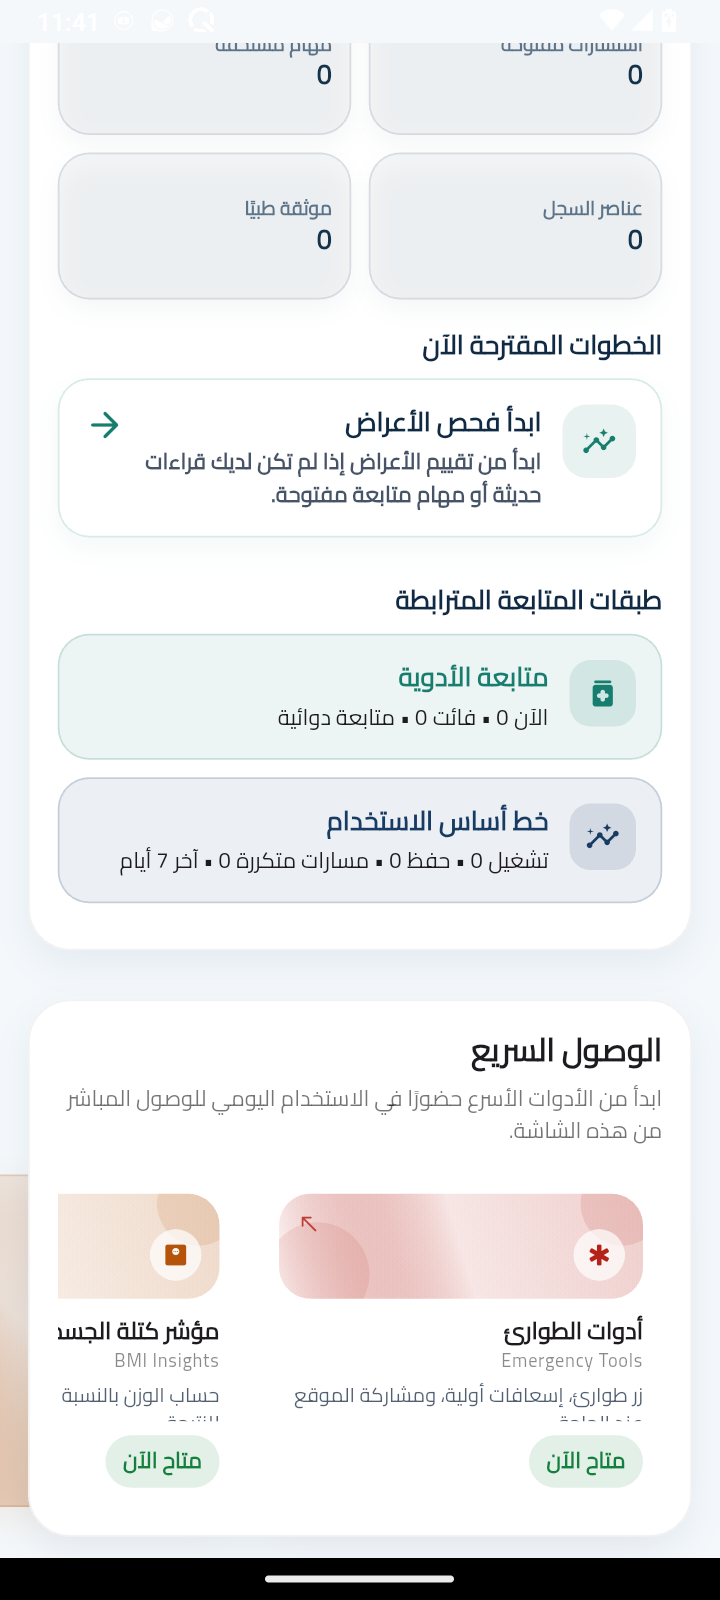The height and width of the screenshot is (1600, 720).
Task: Select the موثقة طبيًا stat tile
Action: pyautogui.click(x=204, y=226)
